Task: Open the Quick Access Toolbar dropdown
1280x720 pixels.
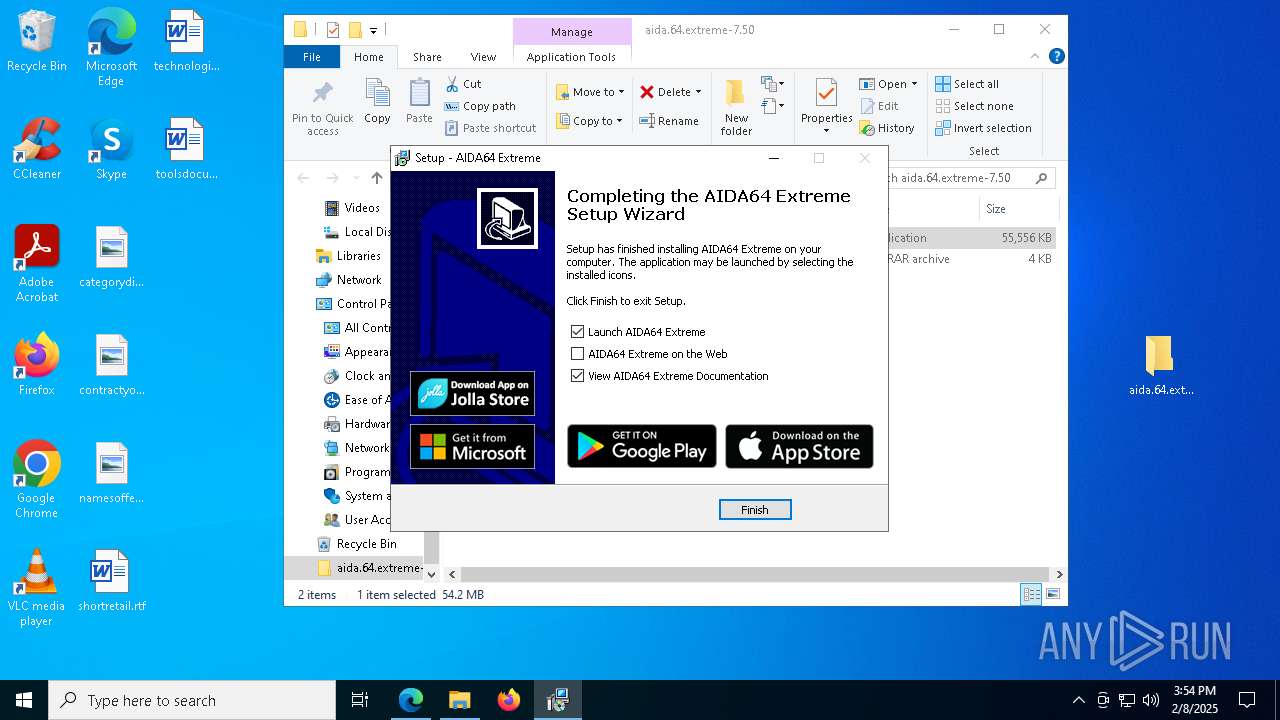Action: pyautogui.click(x=374, y=31)
